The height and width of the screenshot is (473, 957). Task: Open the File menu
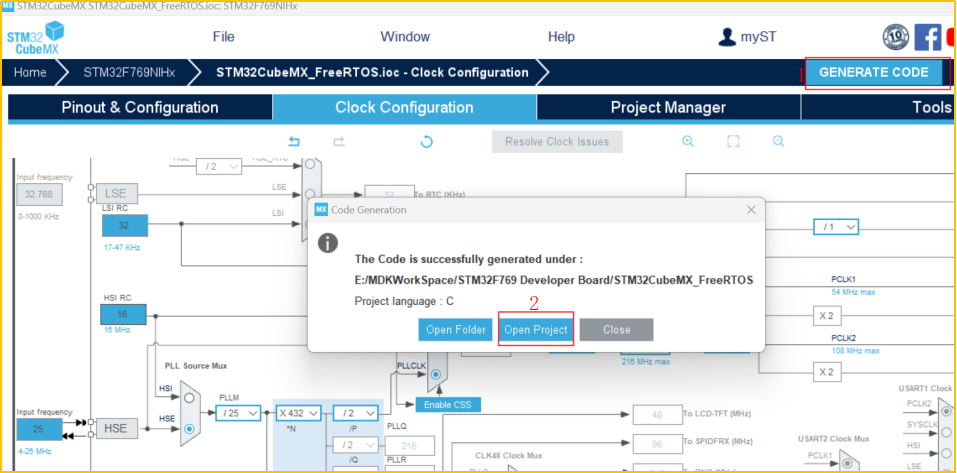[223, 37]
